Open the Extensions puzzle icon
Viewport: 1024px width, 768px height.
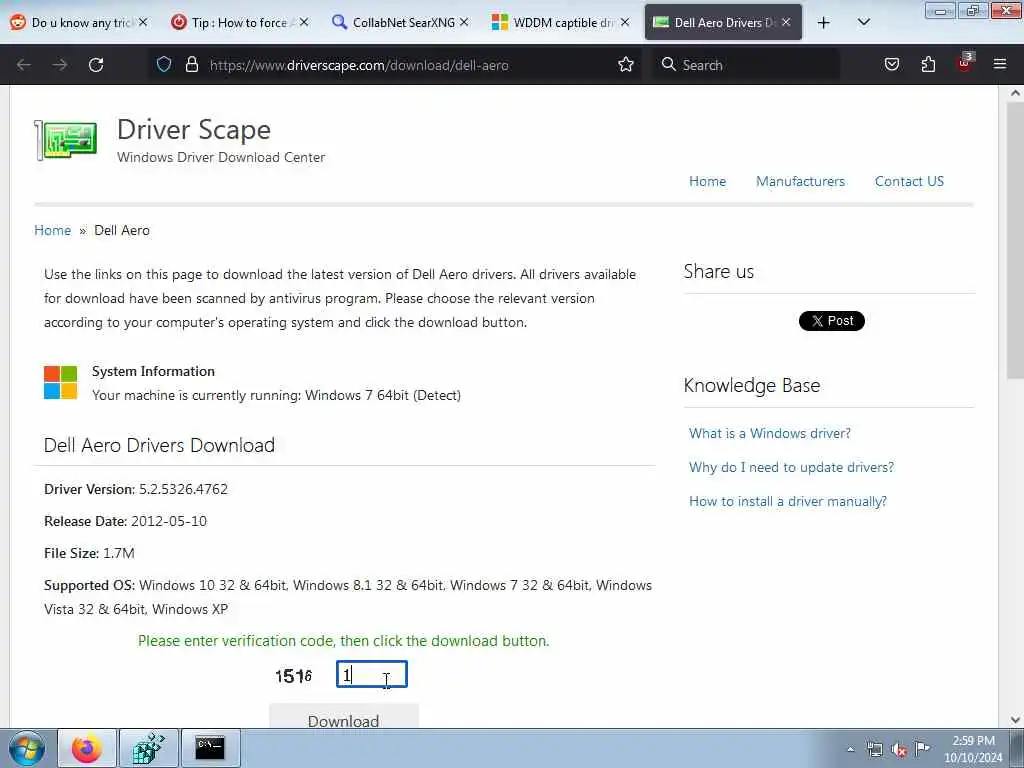[928, 64]
